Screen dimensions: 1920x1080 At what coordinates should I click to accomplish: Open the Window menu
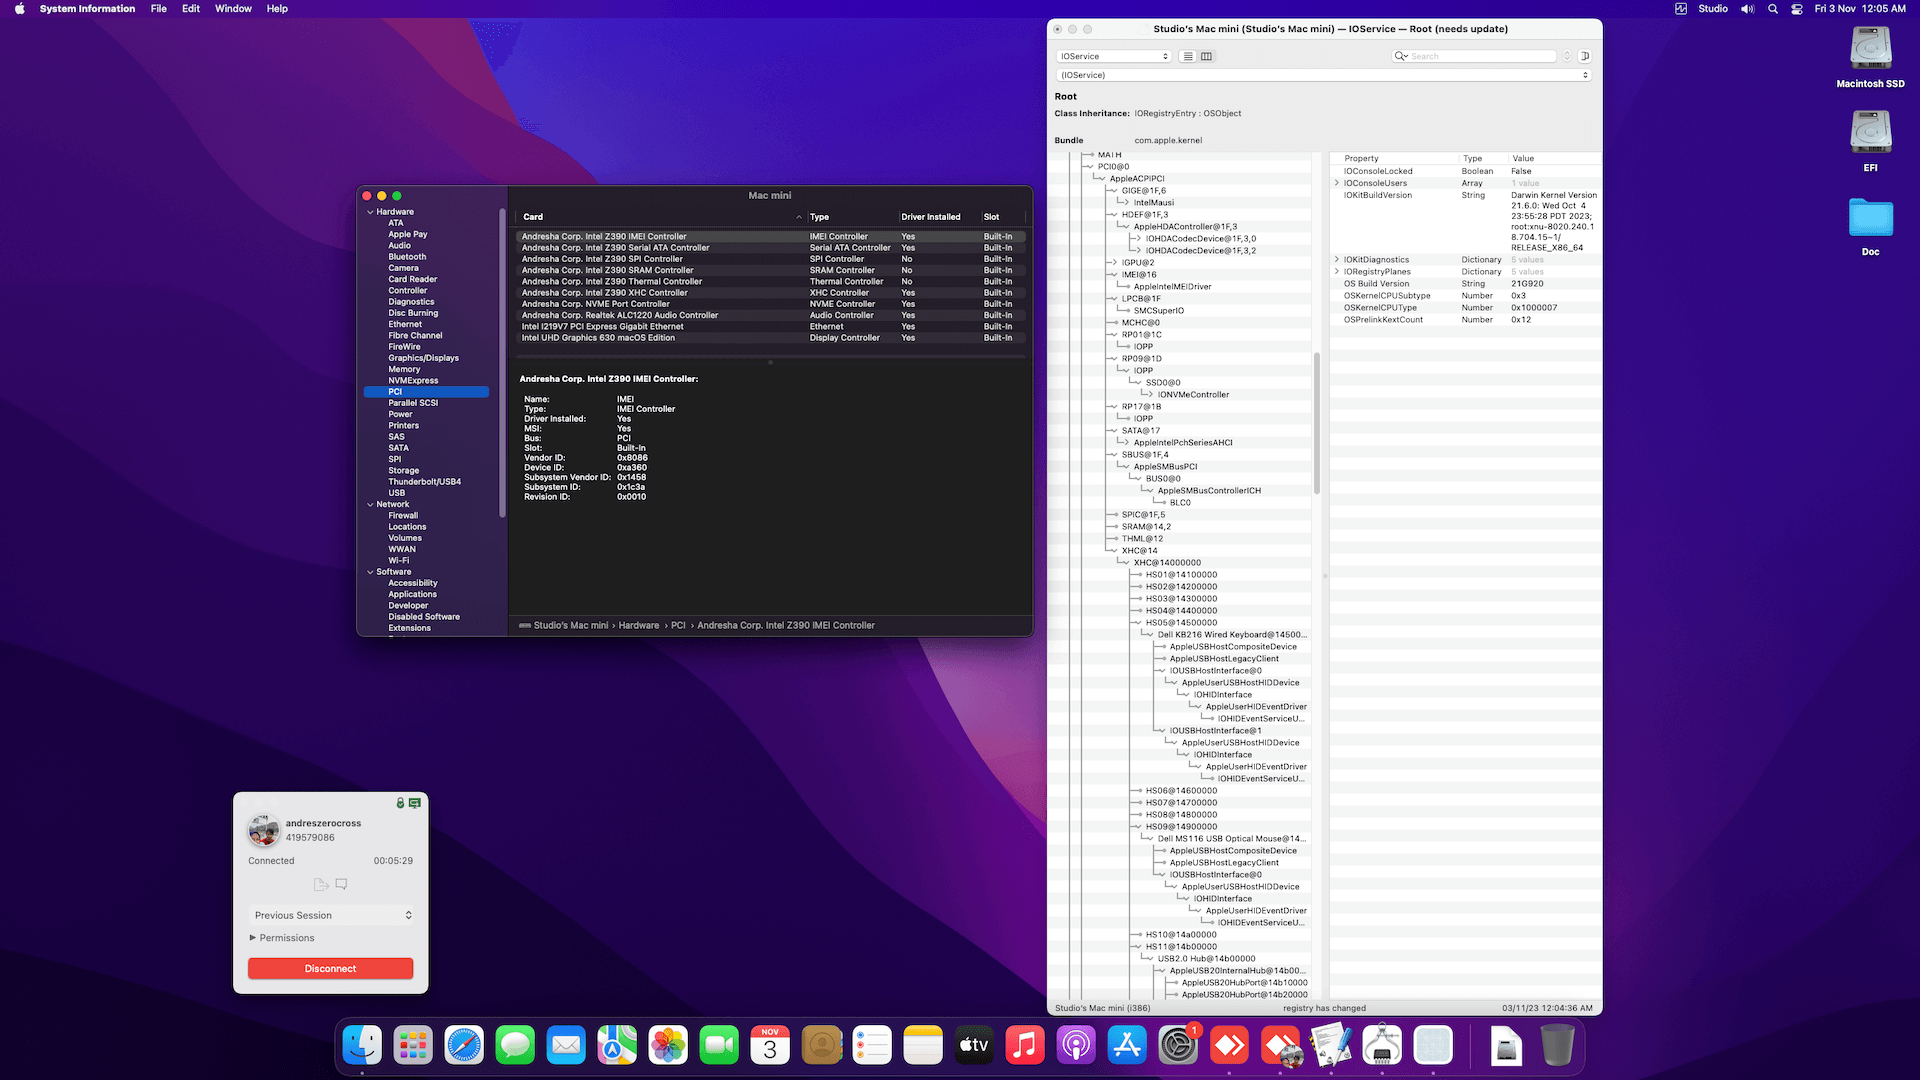233,9
